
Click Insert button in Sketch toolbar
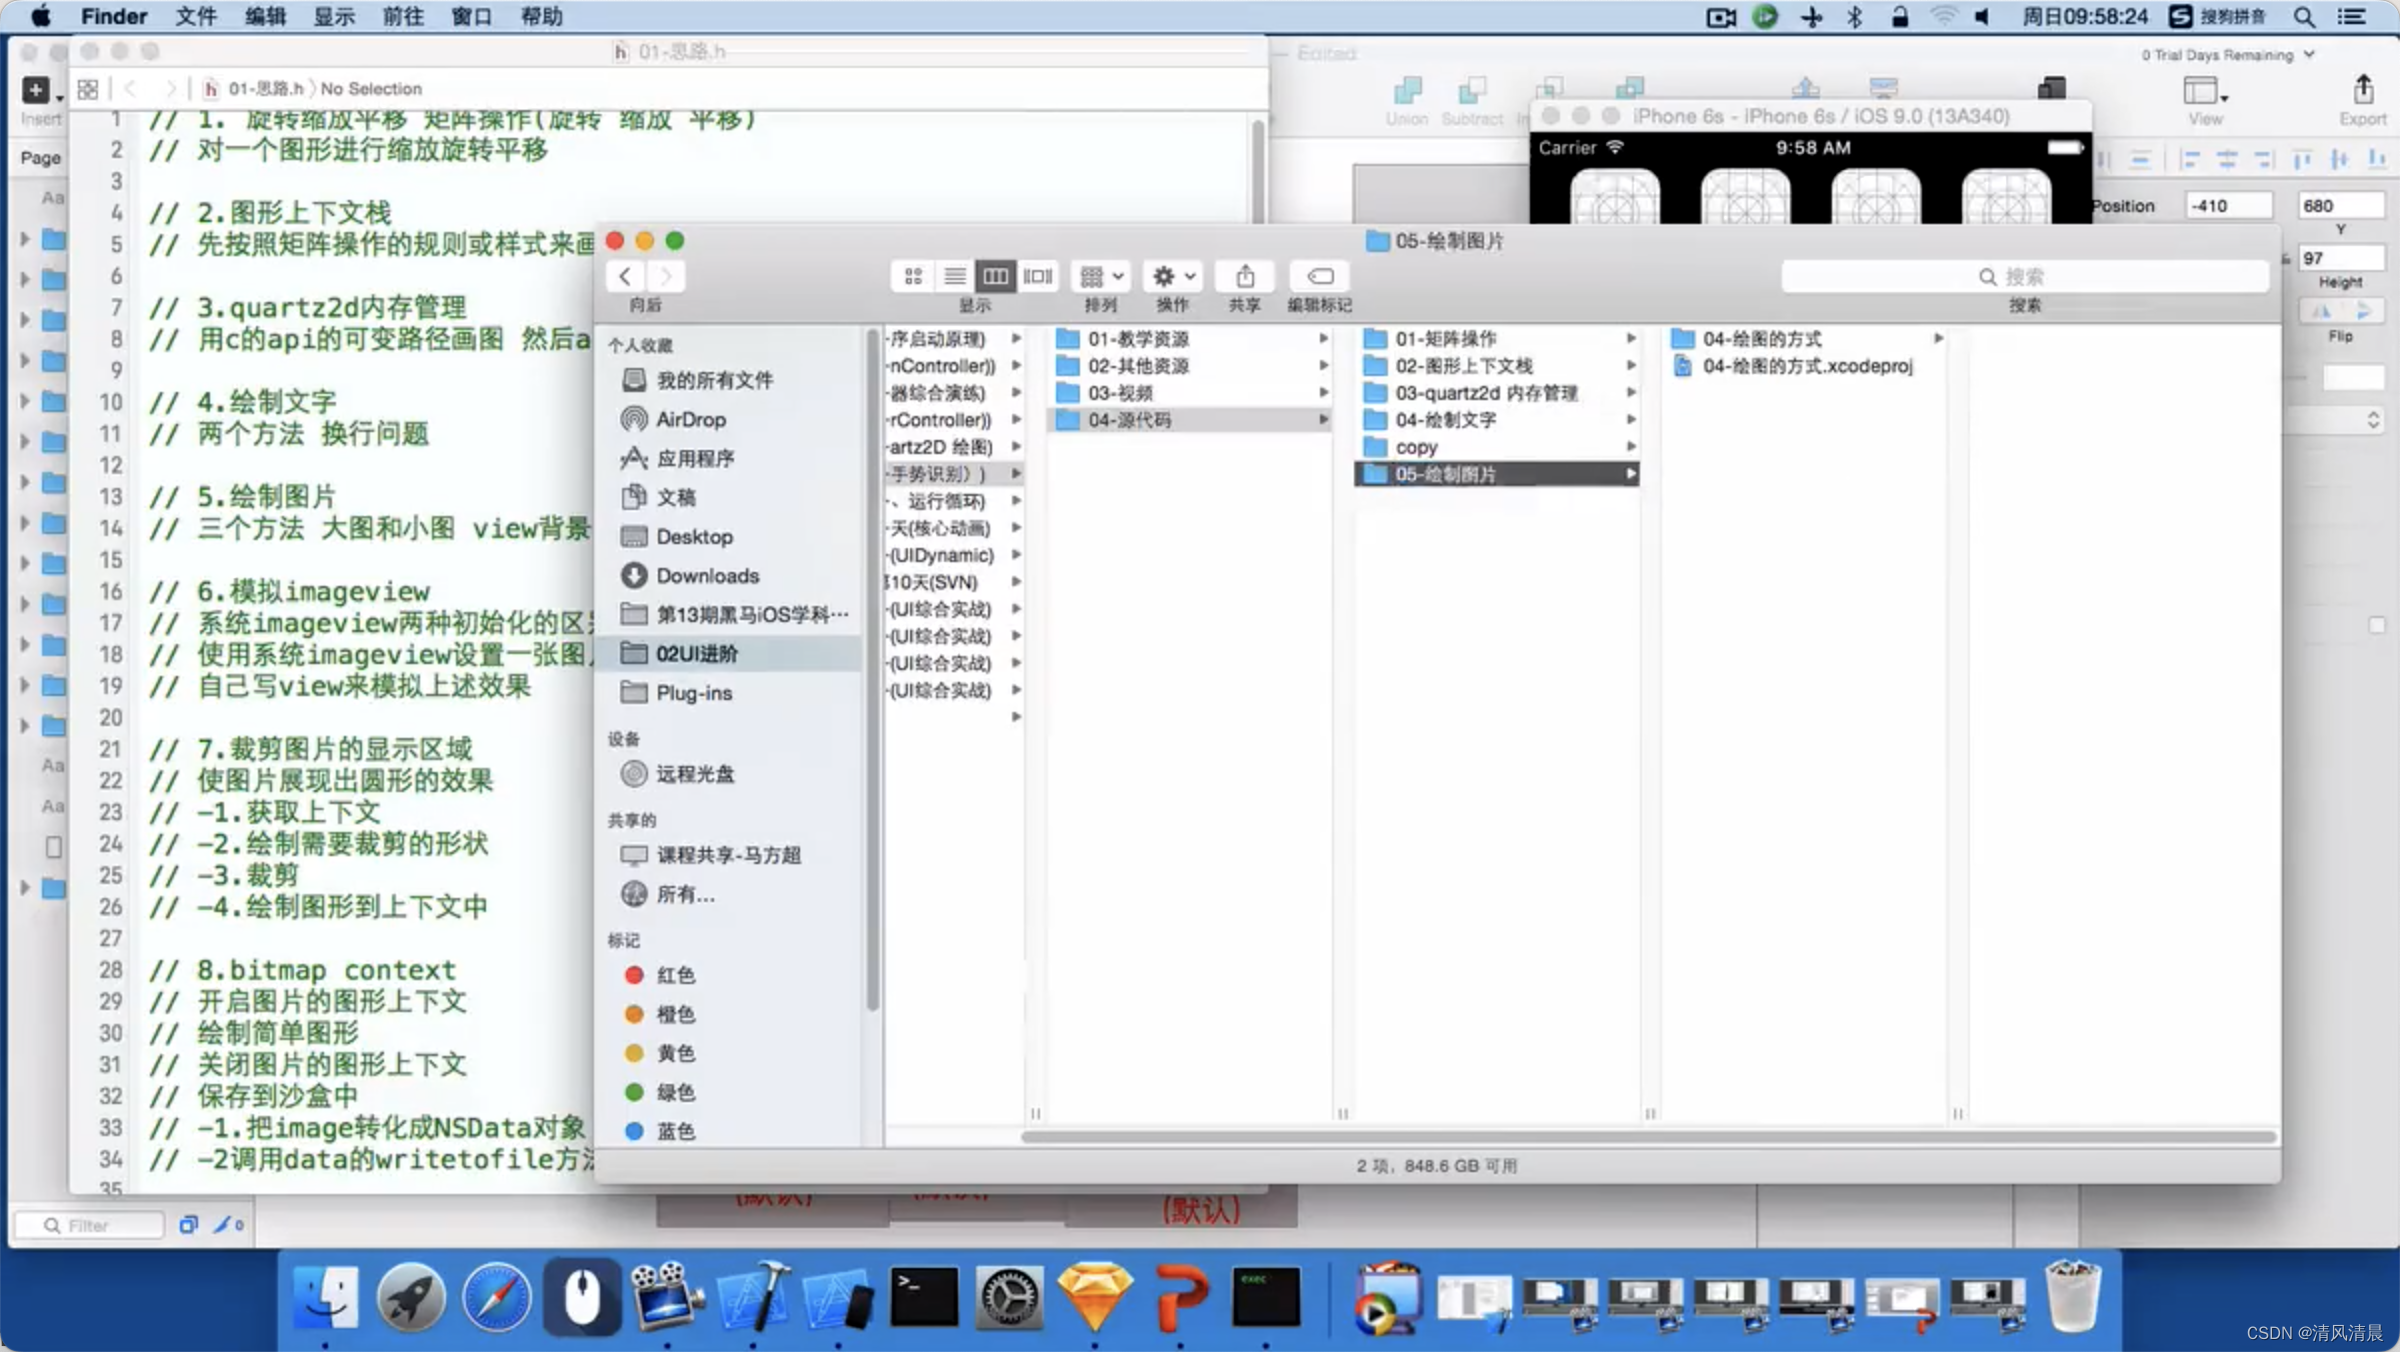point(40,100)
